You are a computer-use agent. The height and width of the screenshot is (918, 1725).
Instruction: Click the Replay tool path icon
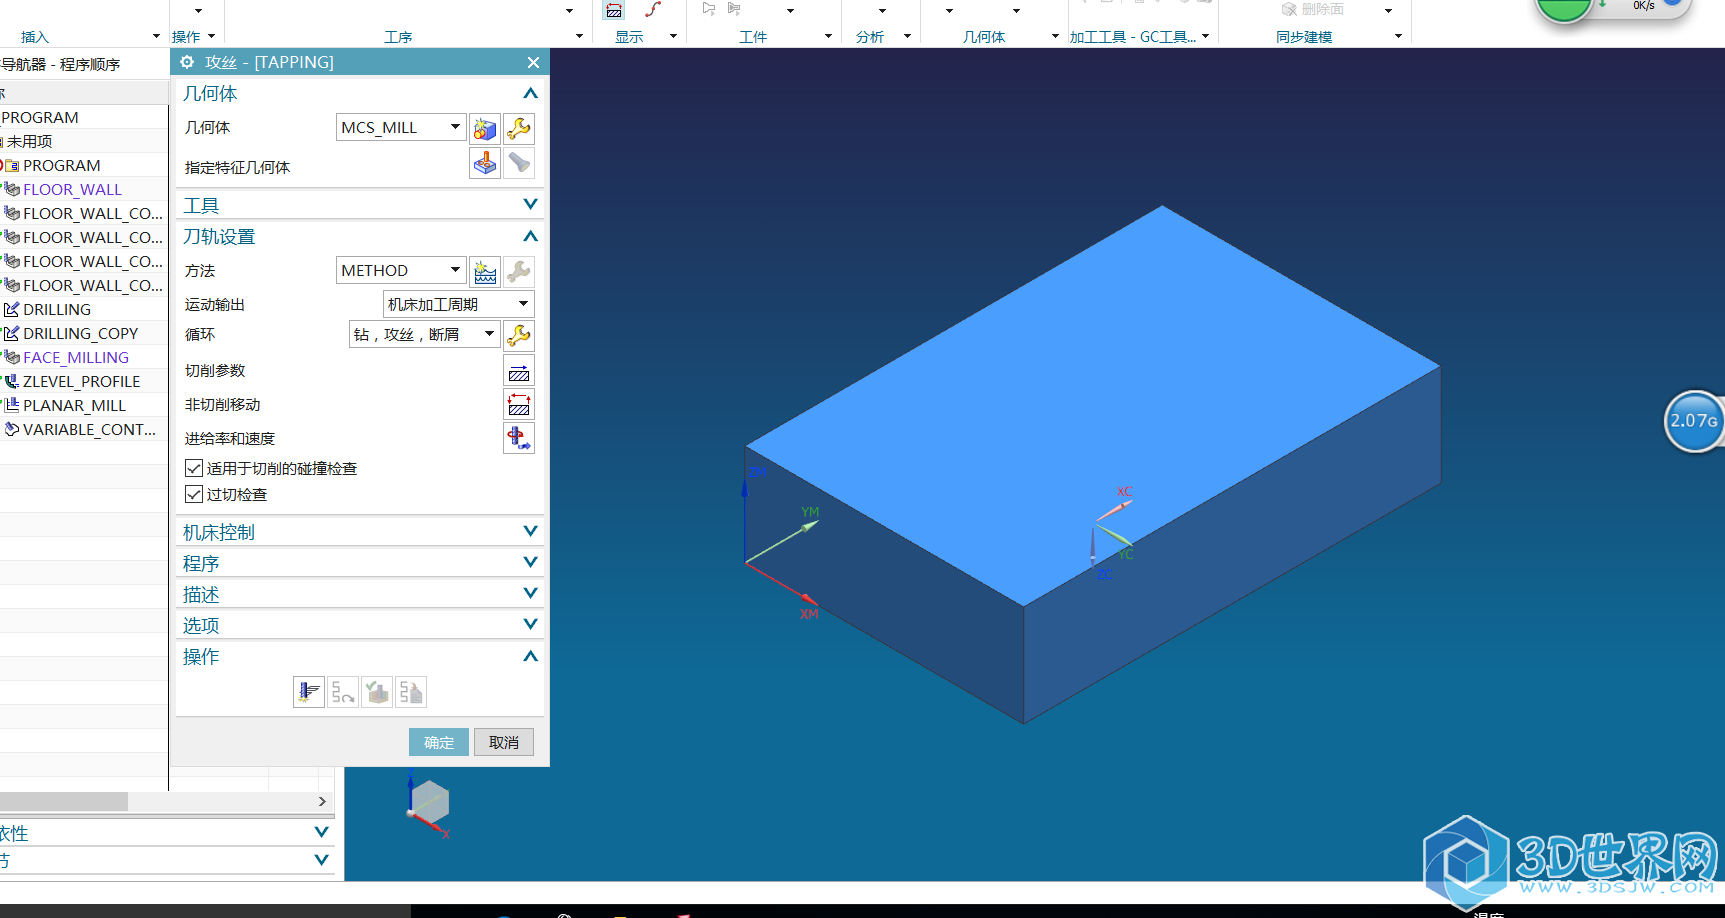[x=343, y=692]
